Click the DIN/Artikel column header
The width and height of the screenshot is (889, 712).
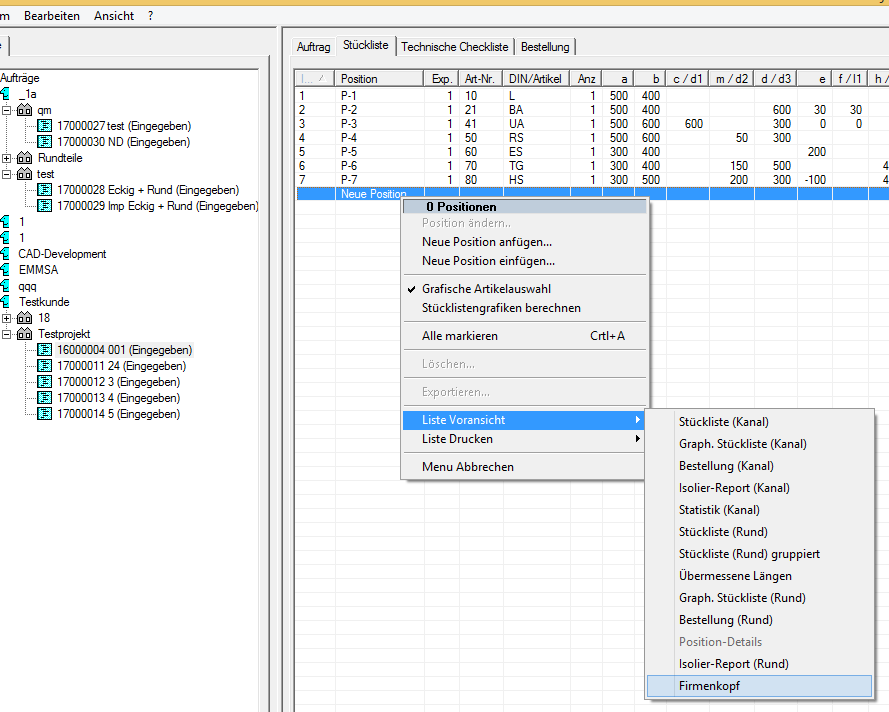click(x=537, y=79)
